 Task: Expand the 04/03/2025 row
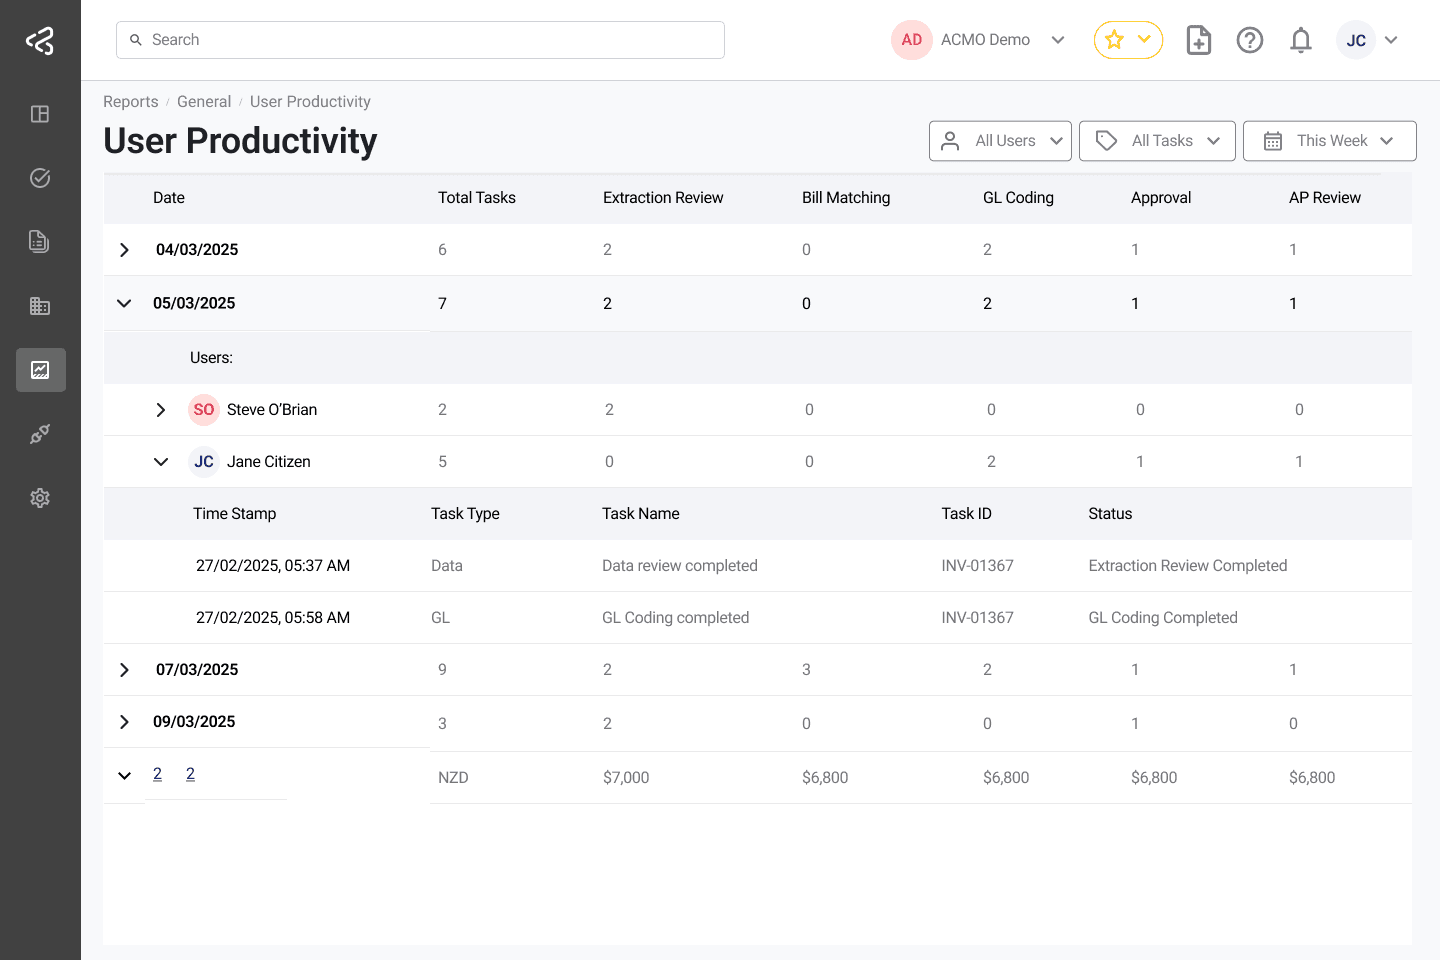click(x=124, y=249)
